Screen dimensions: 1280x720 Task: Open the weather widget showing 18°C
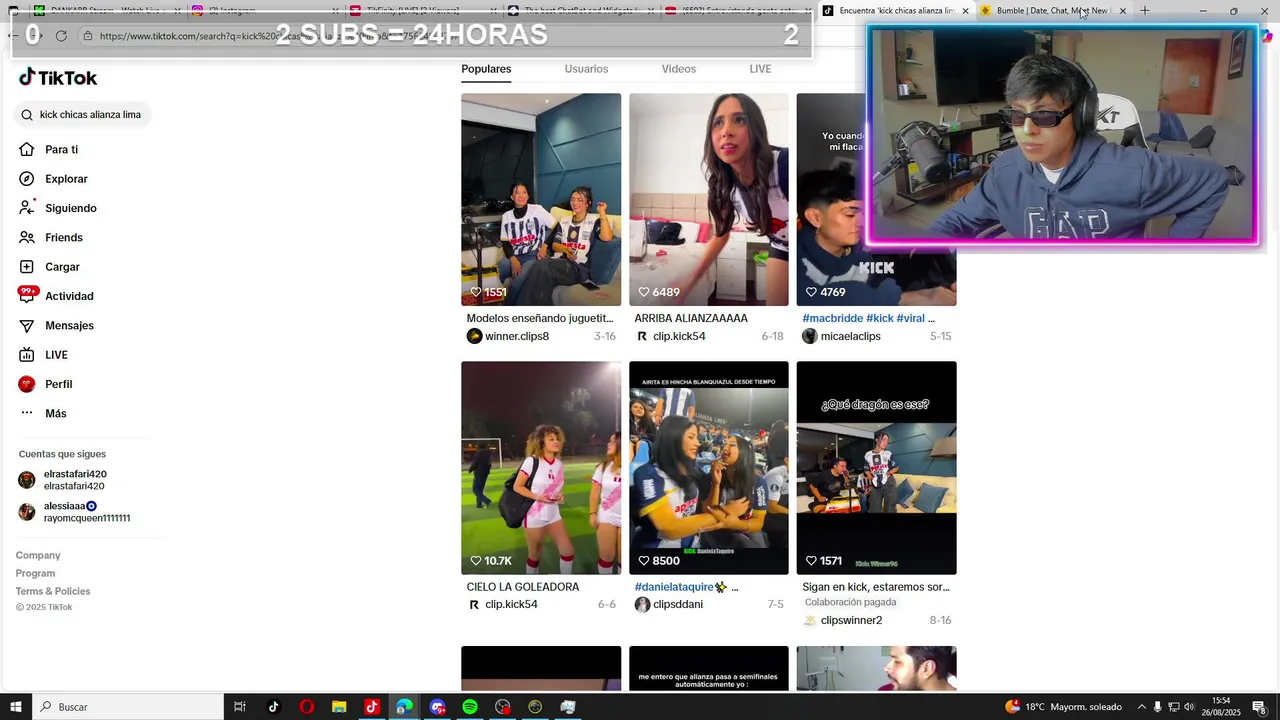[1063, 707]
